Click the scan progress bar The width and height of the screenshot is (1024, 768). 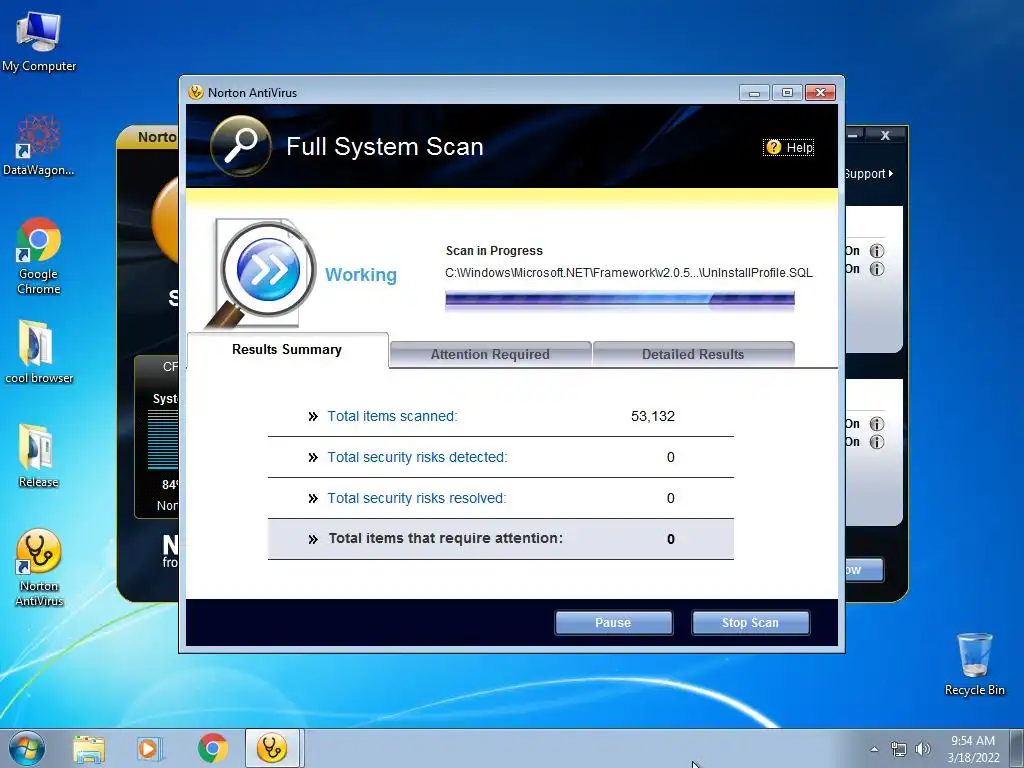(x=620, y=300)
